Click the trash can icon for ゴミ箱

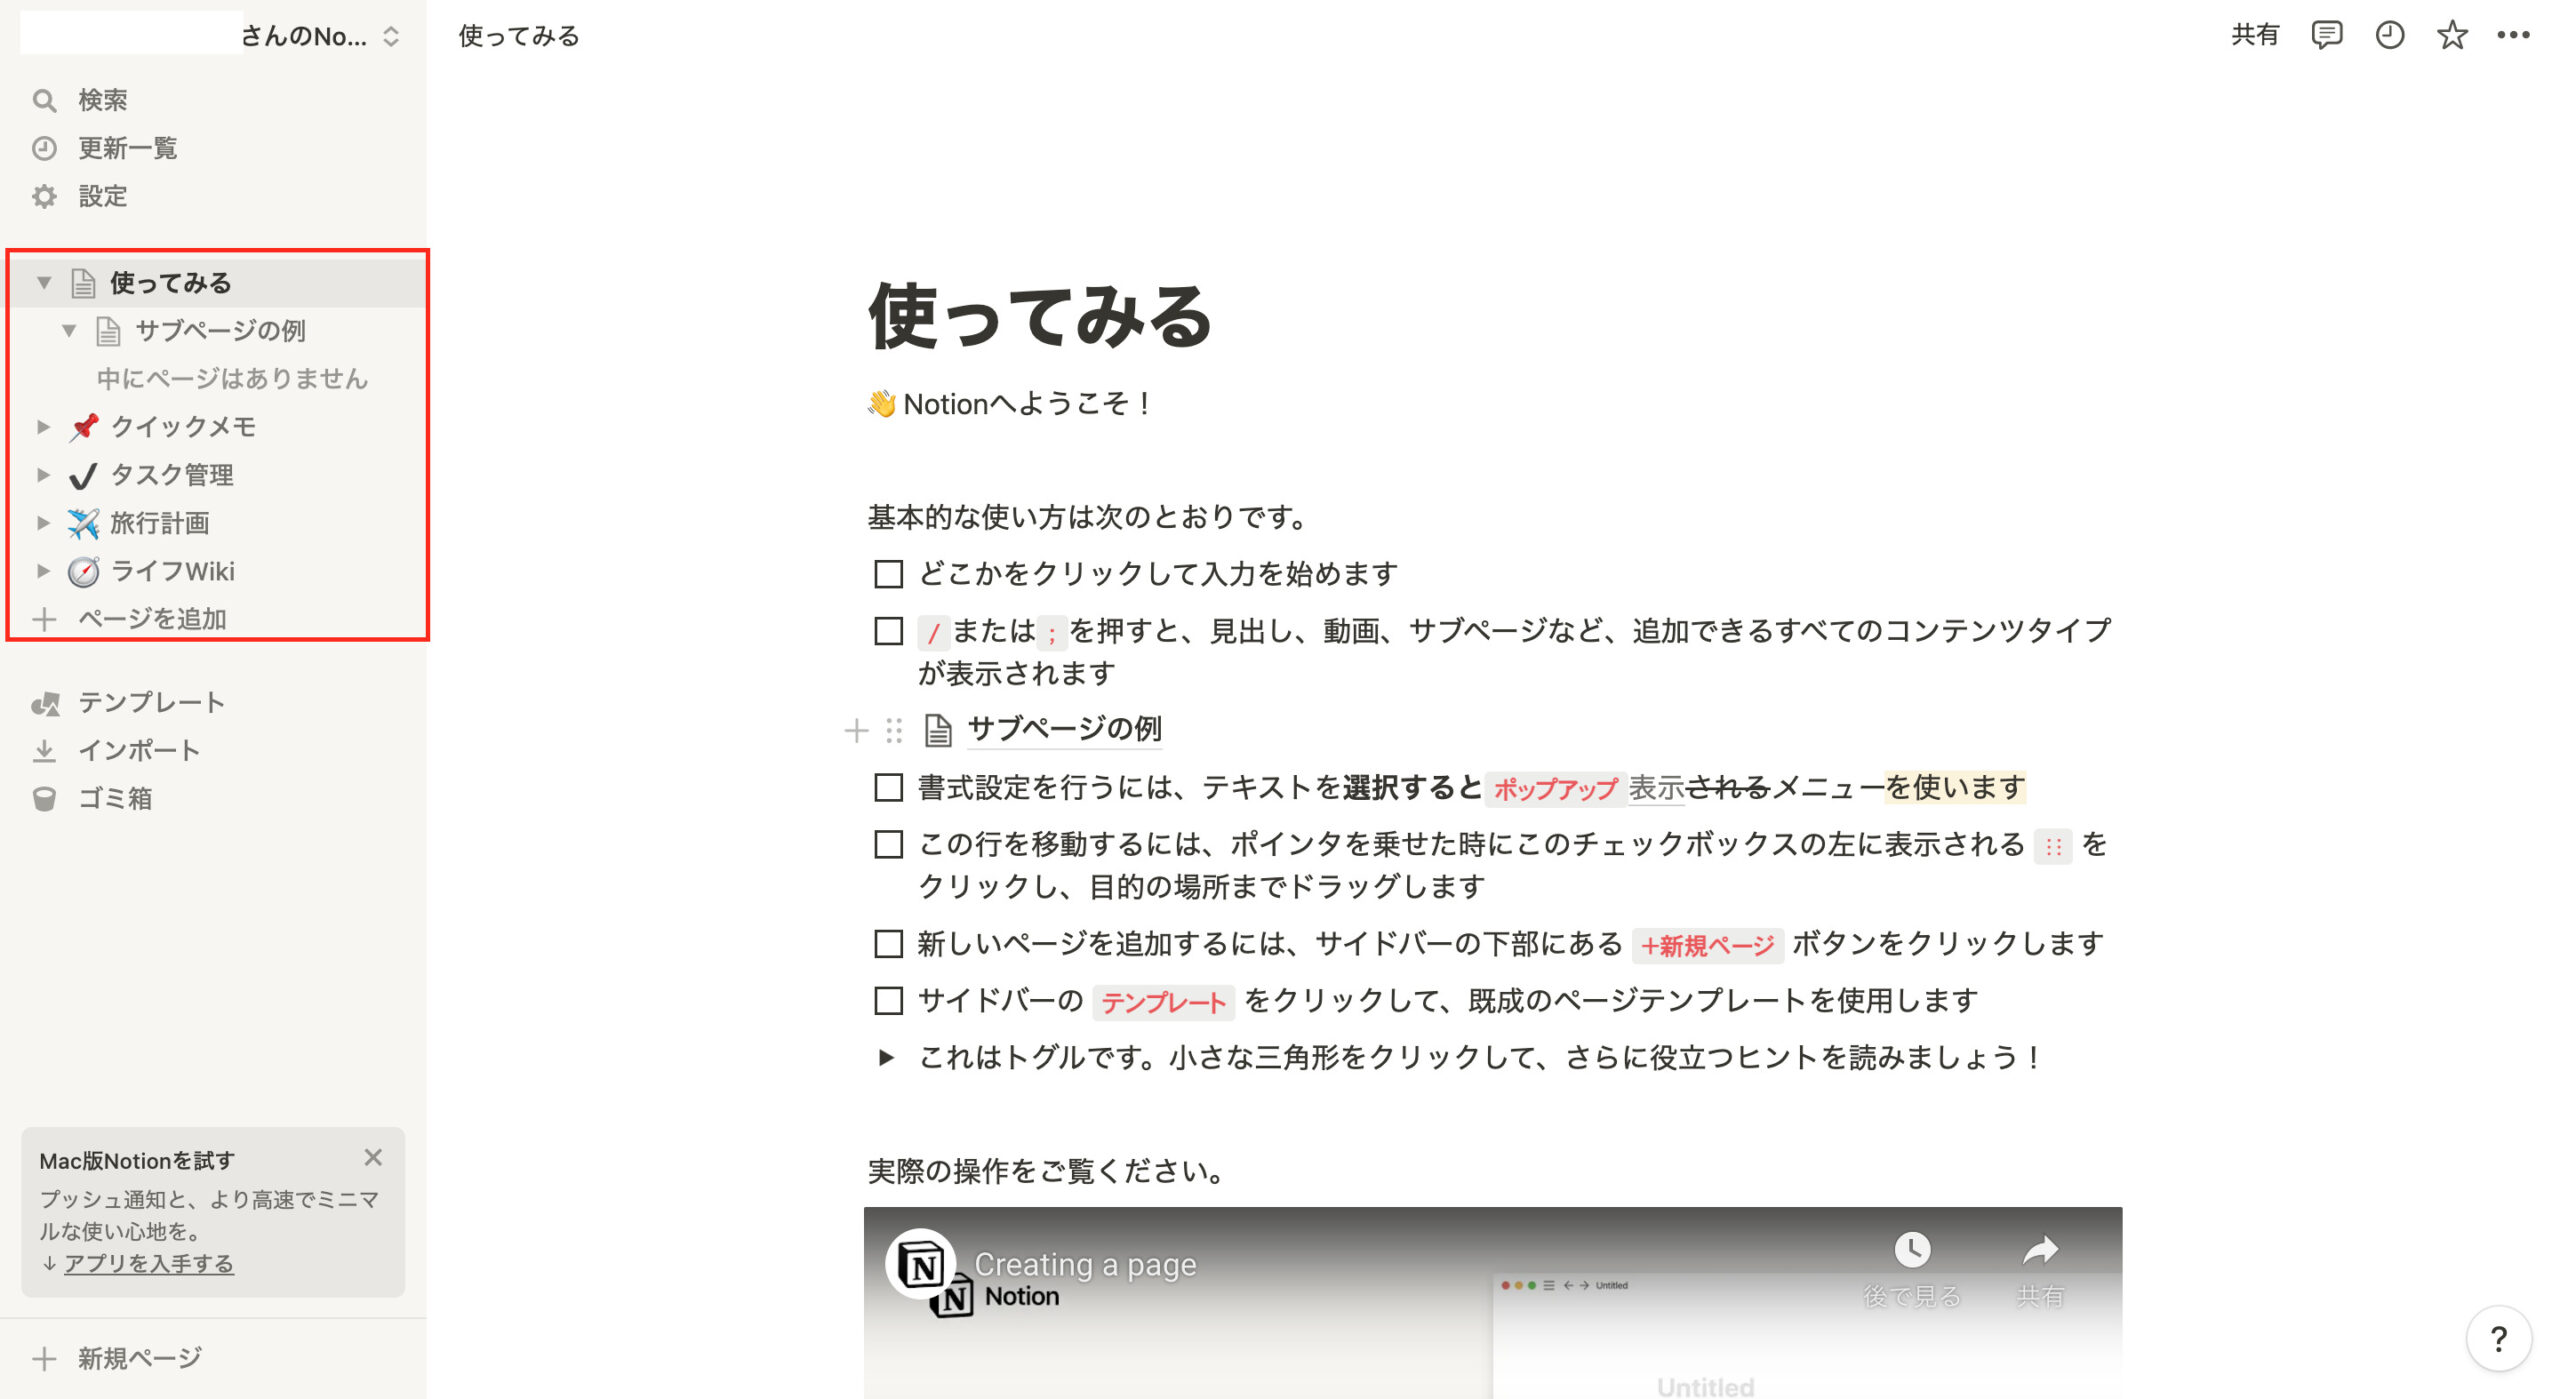(x=44, y=799)
